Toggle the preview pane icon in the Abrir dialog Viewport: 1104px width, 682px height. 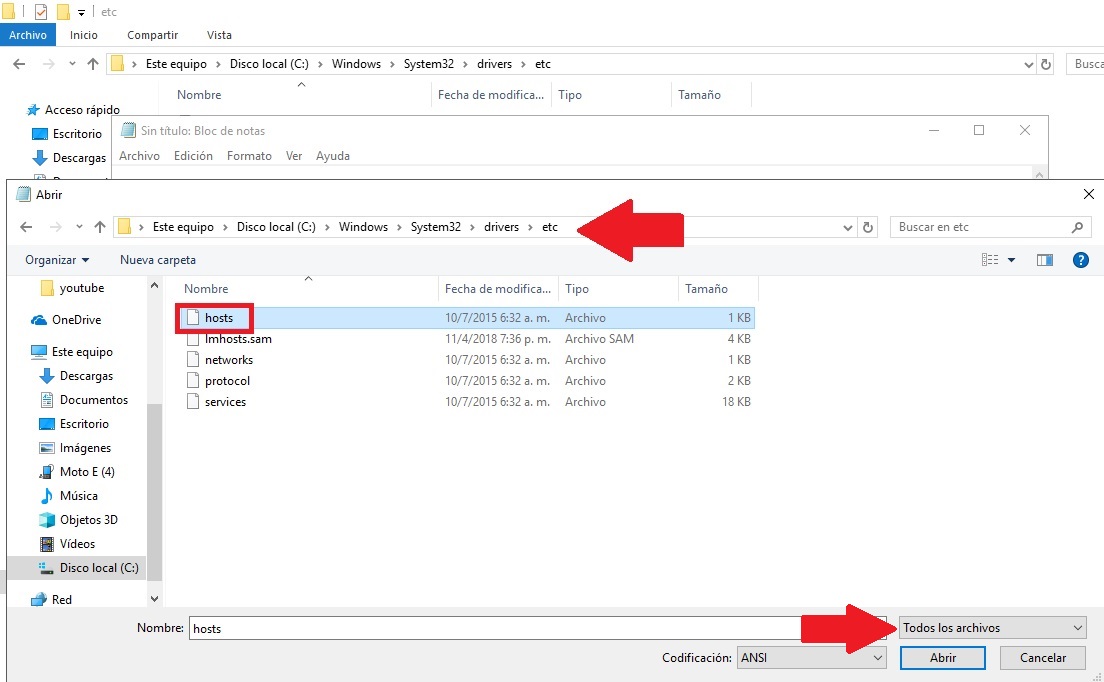pyautogui.click(x=1045, y=260)
